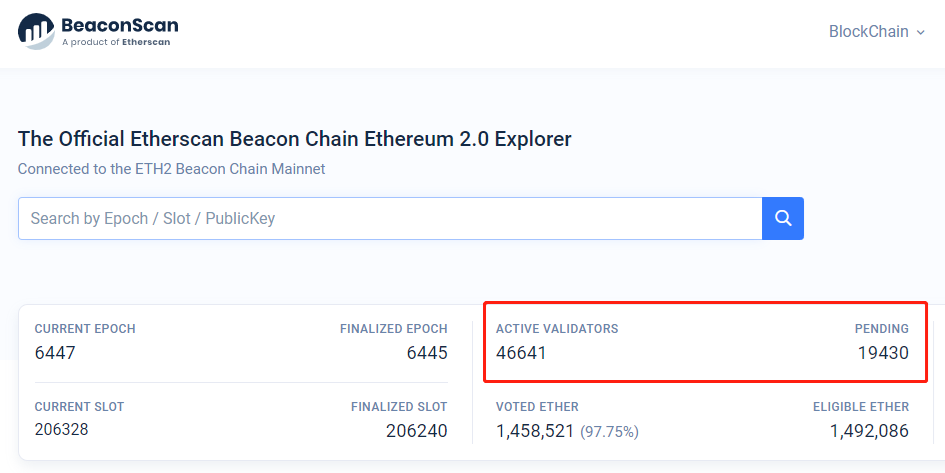
Task: Click the blue magnifier search button
Action: pyautogui.click(x=783, y=218)
